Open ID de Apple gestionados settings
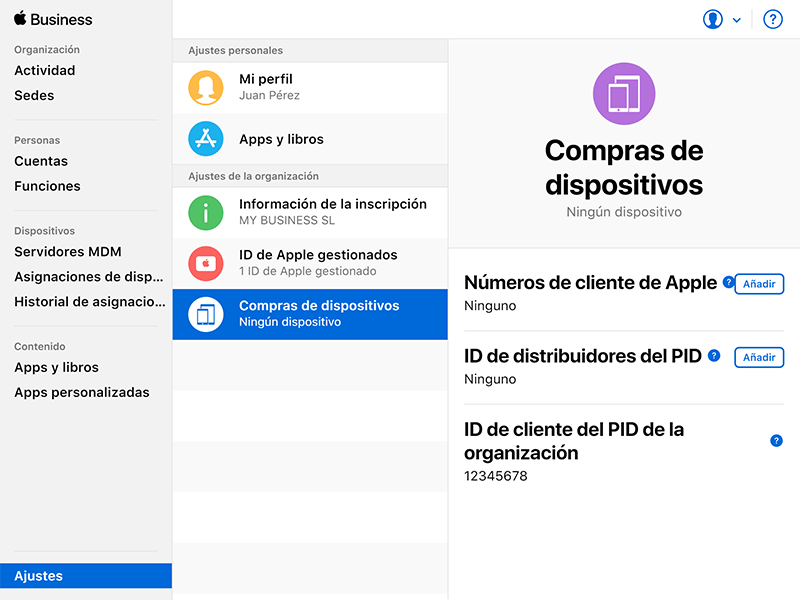800x600 pixels. pos(310,264)
